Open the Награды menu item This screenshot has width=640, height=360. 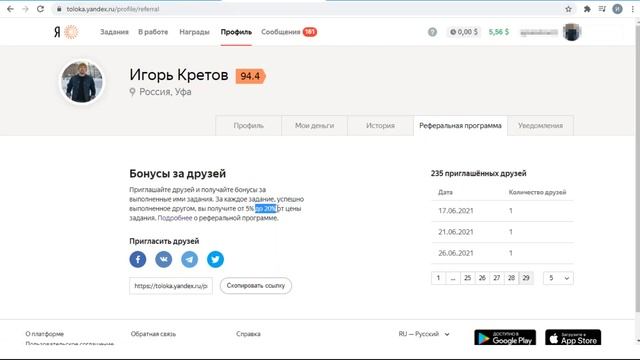coord(194,32)
